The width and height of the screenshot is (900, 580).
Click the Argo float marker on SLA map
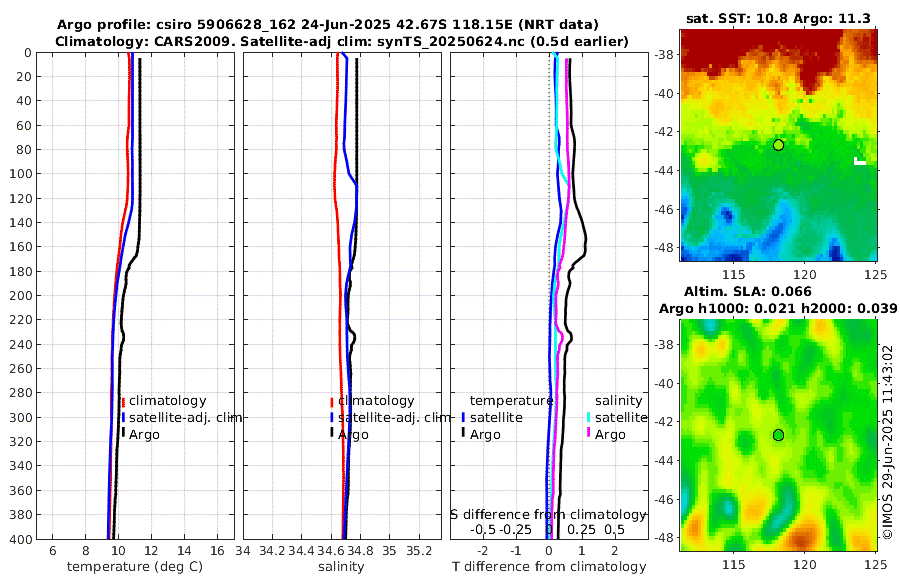[x=778, y=435]
